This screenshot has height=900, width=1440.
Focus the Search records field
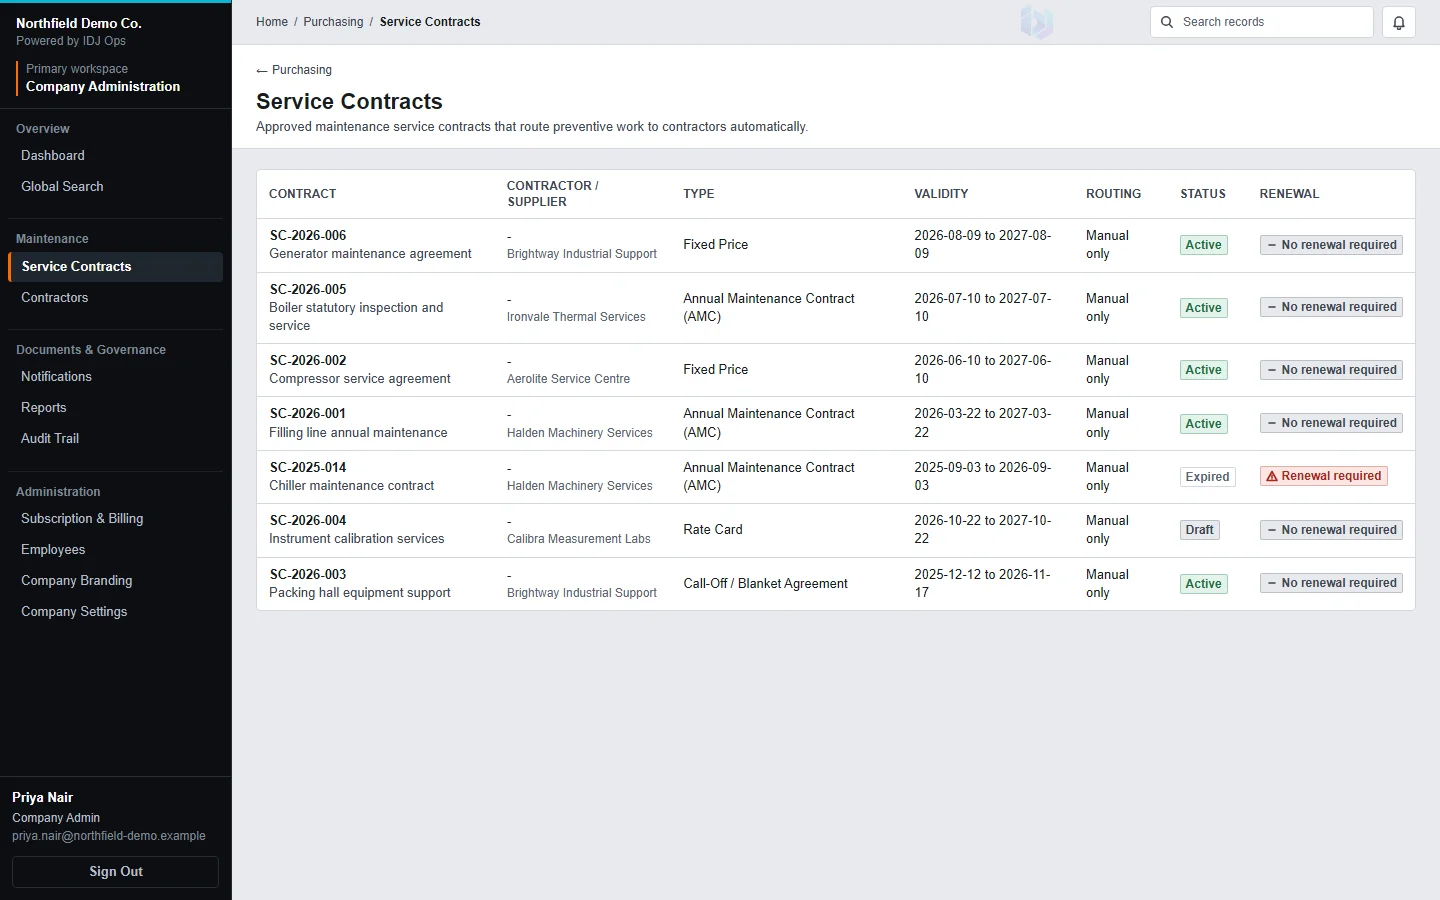(x=1262, y=22)
